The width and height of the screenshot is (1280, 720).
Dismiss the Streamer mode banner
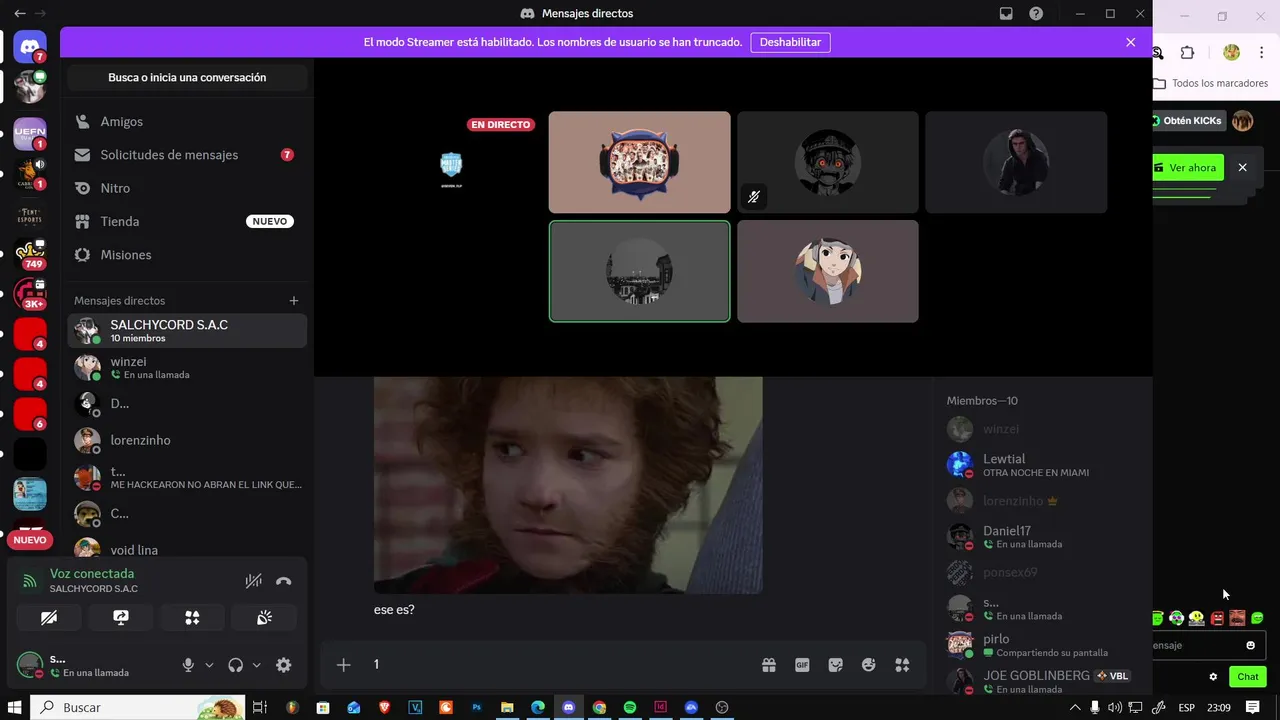click(1131, 42)
